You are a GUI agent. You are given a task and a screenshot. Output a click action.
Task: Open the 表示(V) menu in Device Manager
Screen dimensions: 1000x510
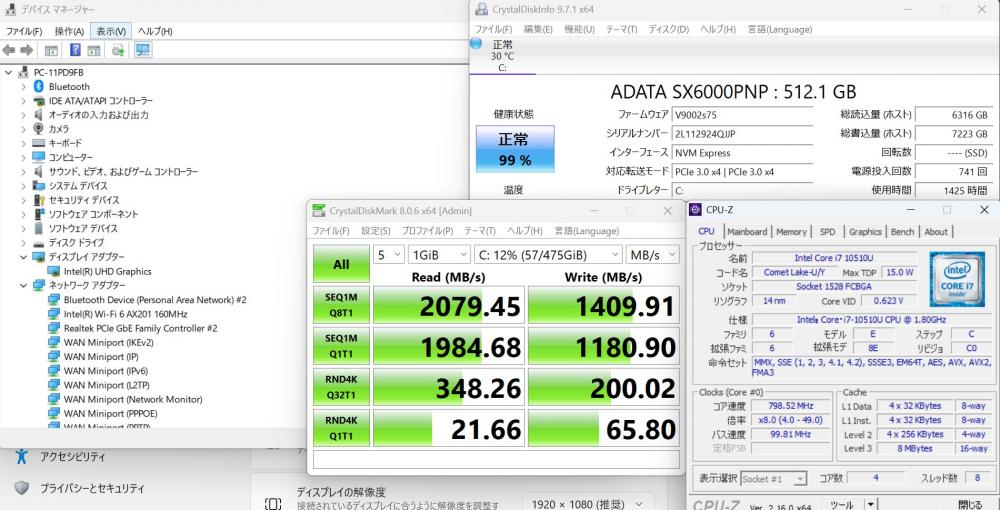[x=112, y=31]
